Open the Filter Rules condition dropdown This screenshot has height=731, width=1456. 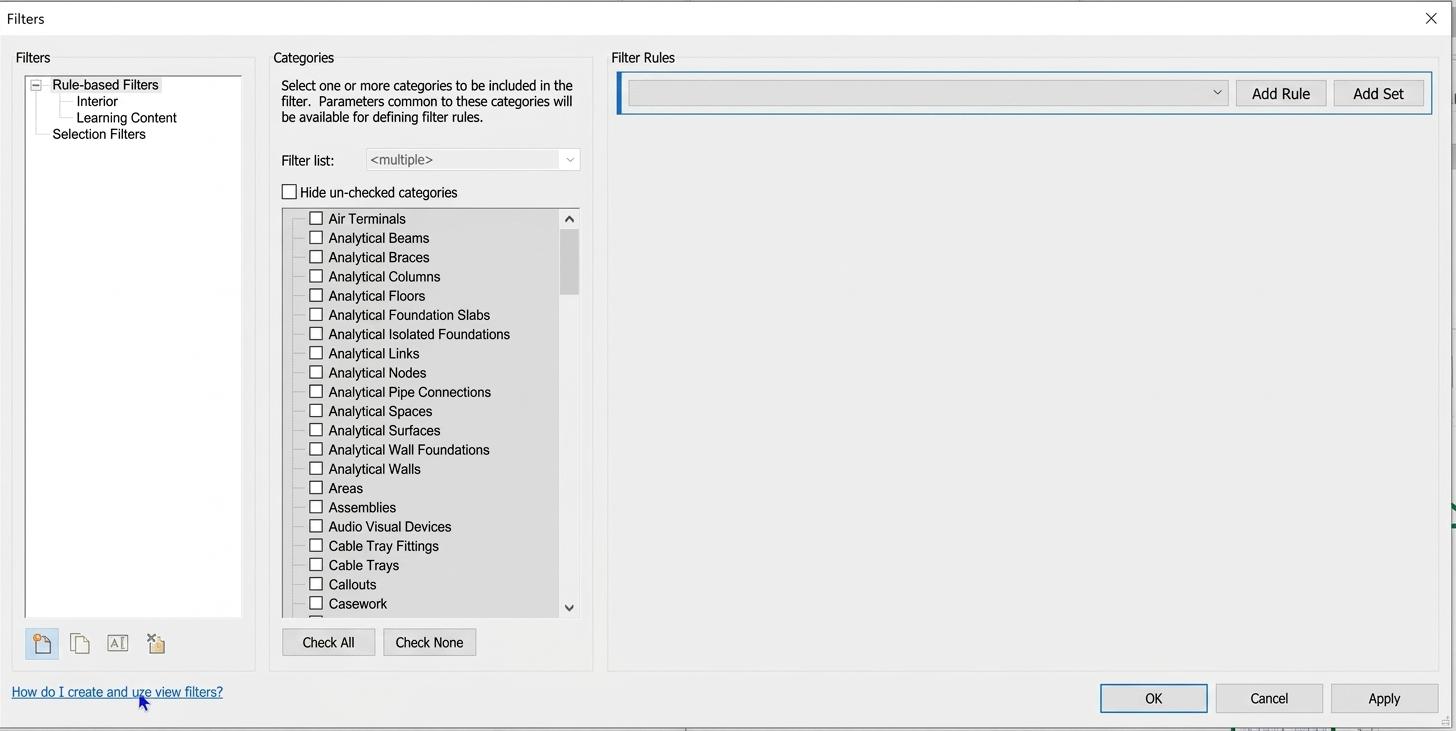(x=927, y=93)
